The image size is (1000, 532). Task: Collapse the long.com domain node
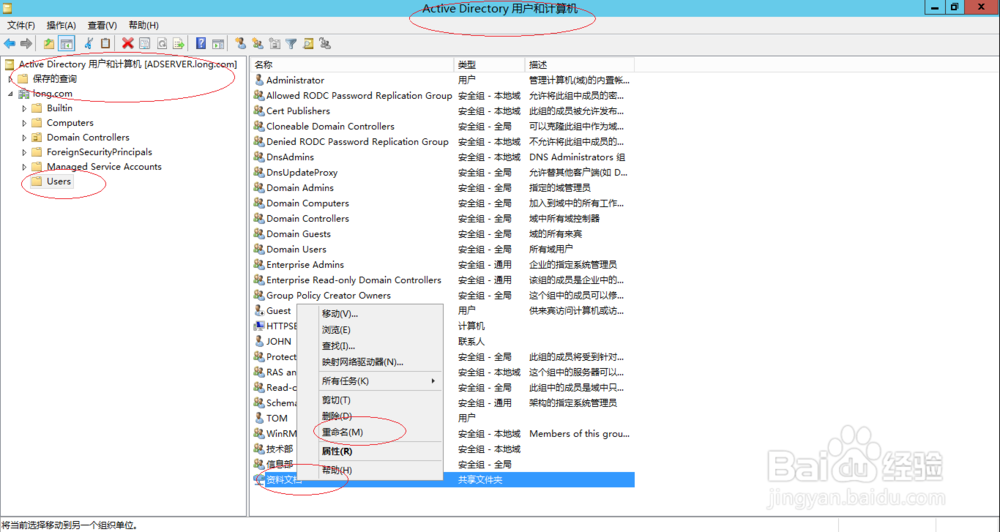click(10, 94)
